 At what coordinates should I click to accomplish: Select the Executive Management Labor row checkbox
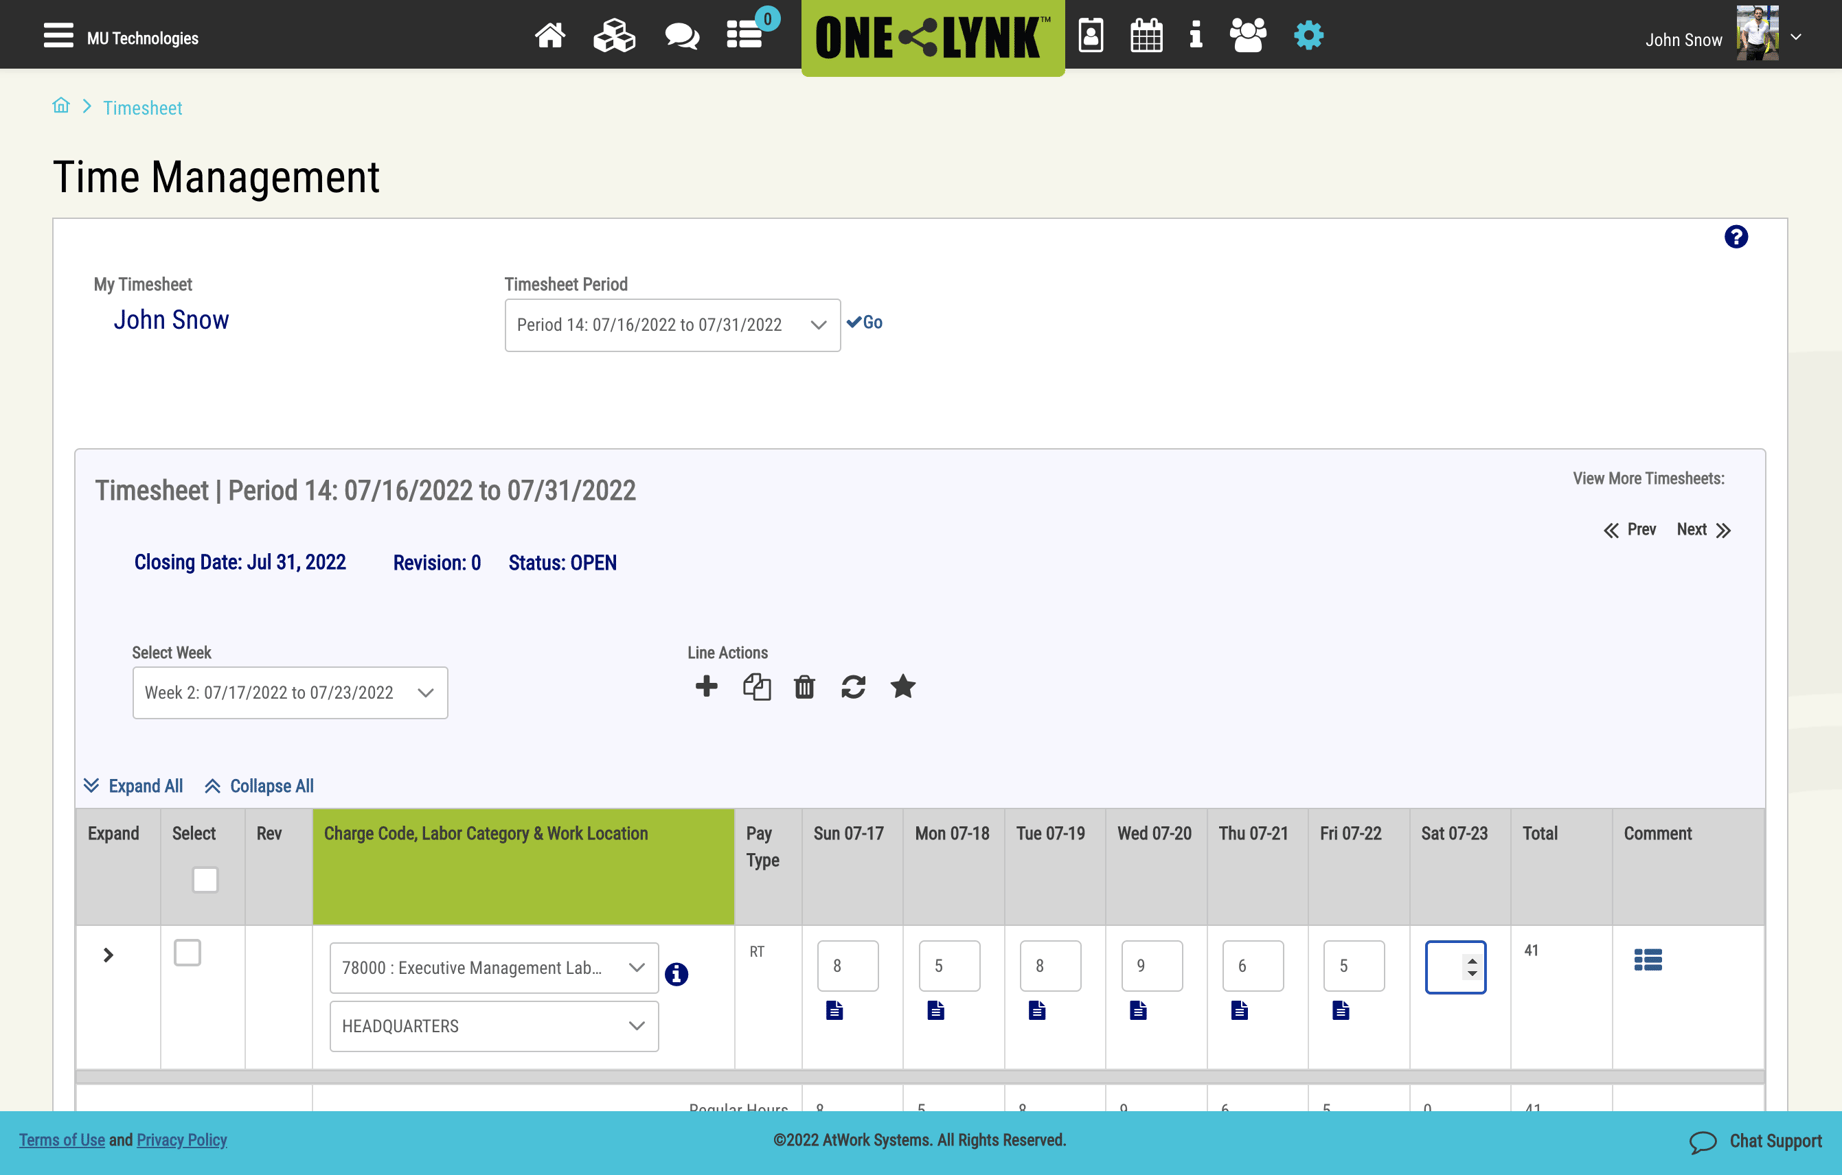[187, 952]
